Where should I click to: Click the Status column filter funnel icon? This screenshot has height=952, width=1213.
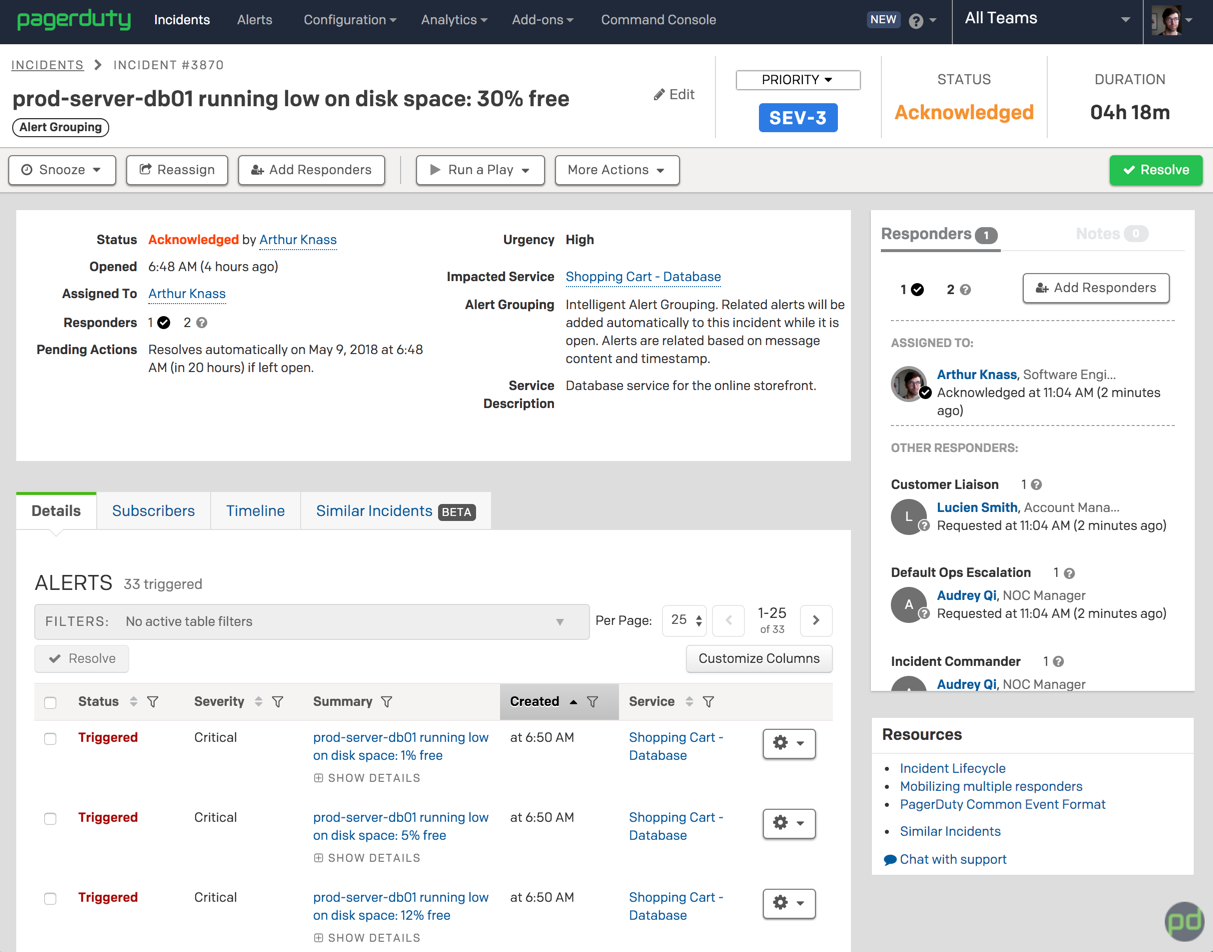(x=153, y=702)
